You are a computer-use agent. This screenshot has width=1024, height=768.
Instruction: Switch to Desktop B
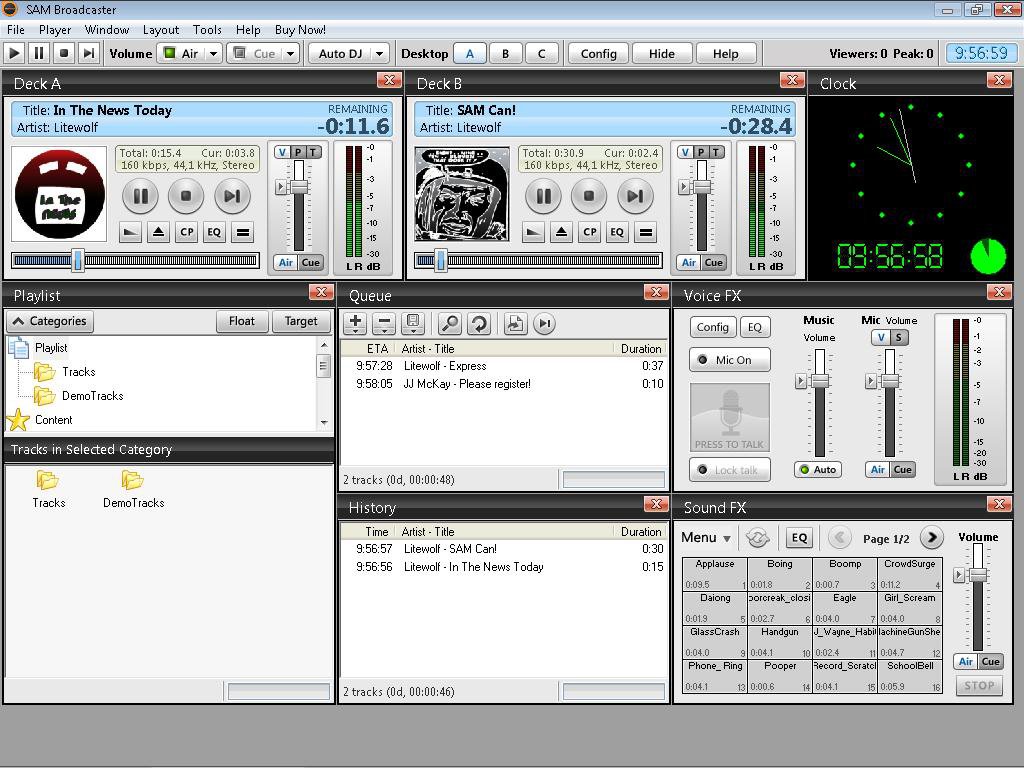click(x=505, y=54)
